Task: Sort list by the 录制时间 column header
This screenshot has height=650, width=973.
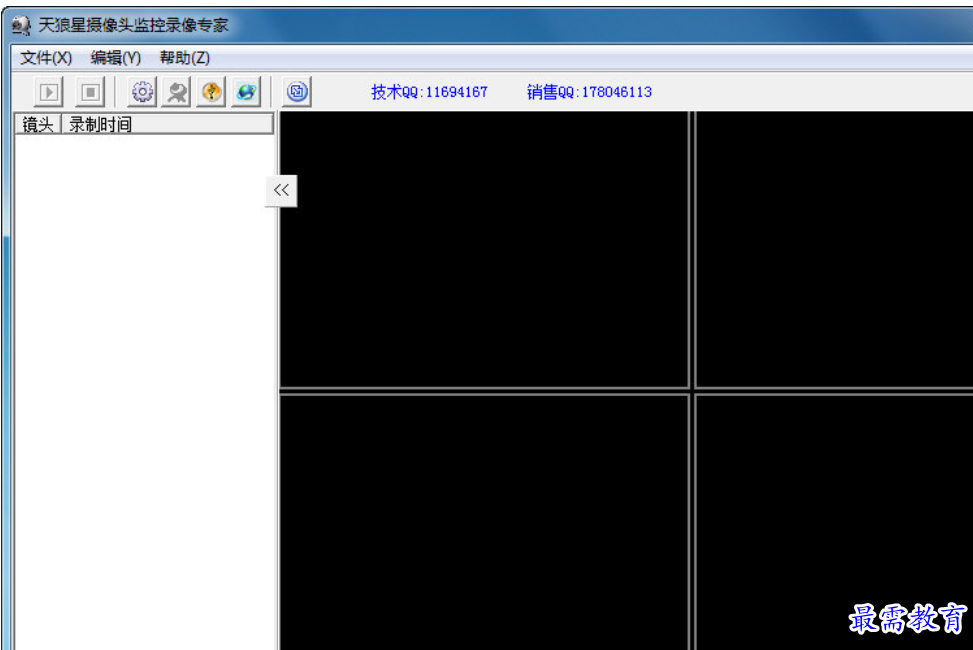Action: click(x=167, y=124)
